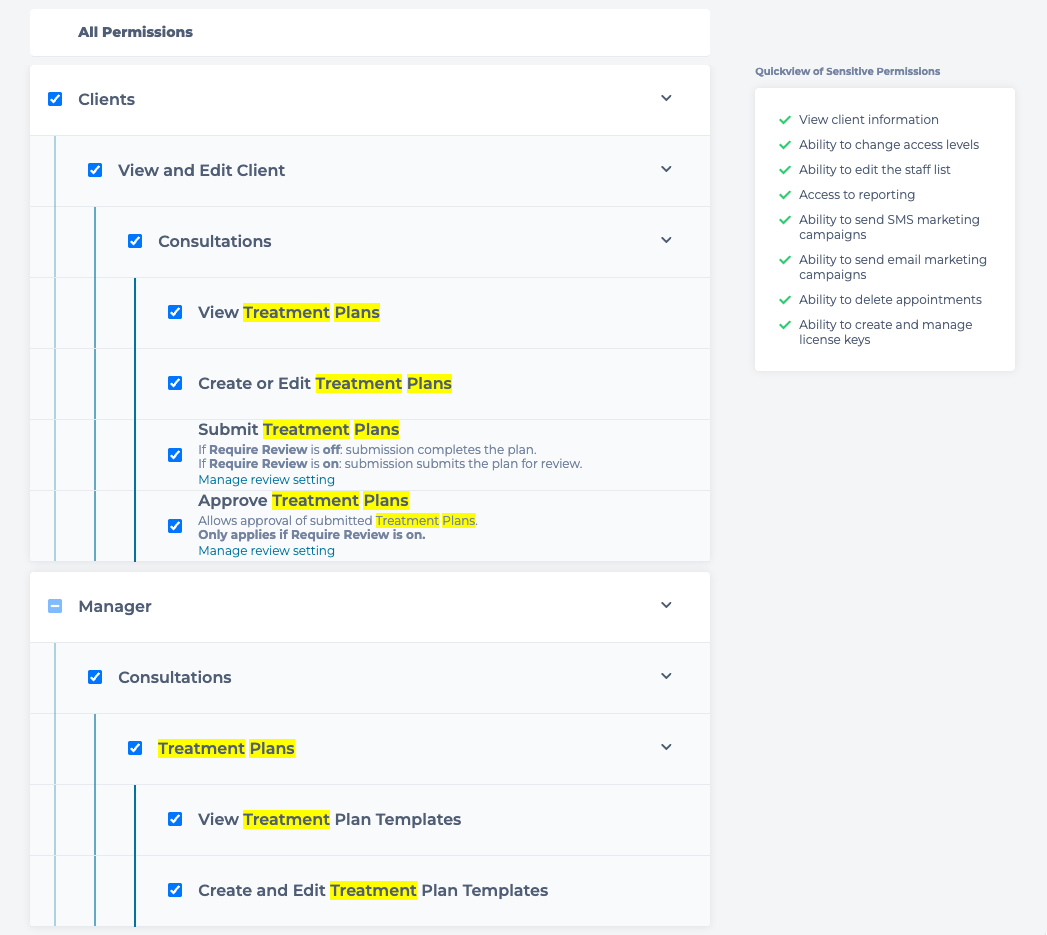Uncheck View Treatment Plan Templates
This screenshot has height=935, width=1047.
click(x=175, y=819)
